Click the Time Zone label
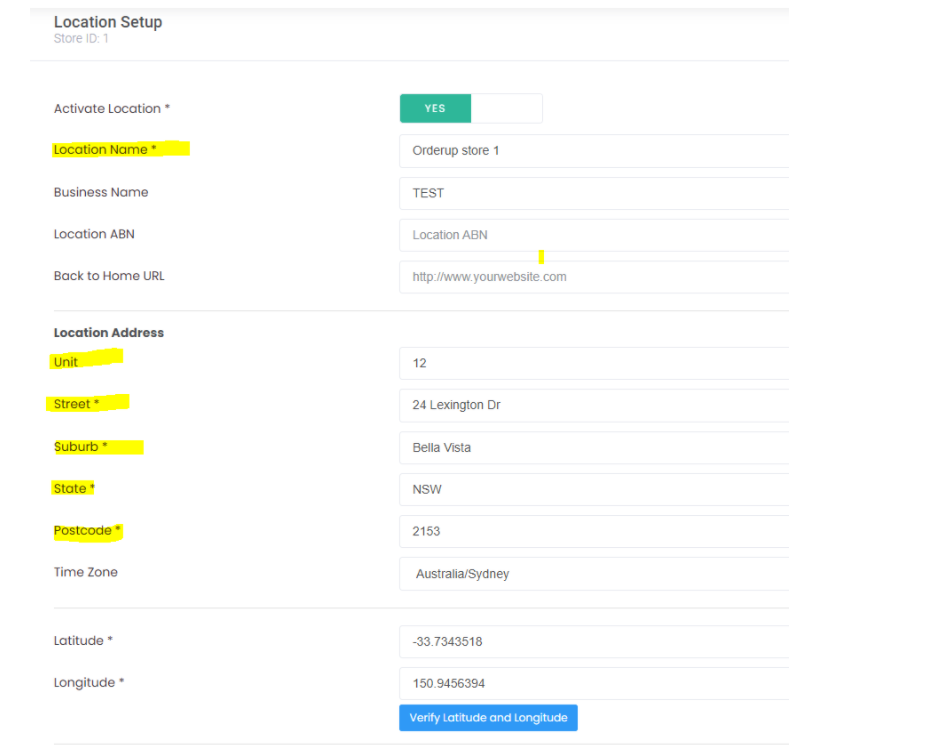This screenshot has height=748, width=950. pos(86,573)
